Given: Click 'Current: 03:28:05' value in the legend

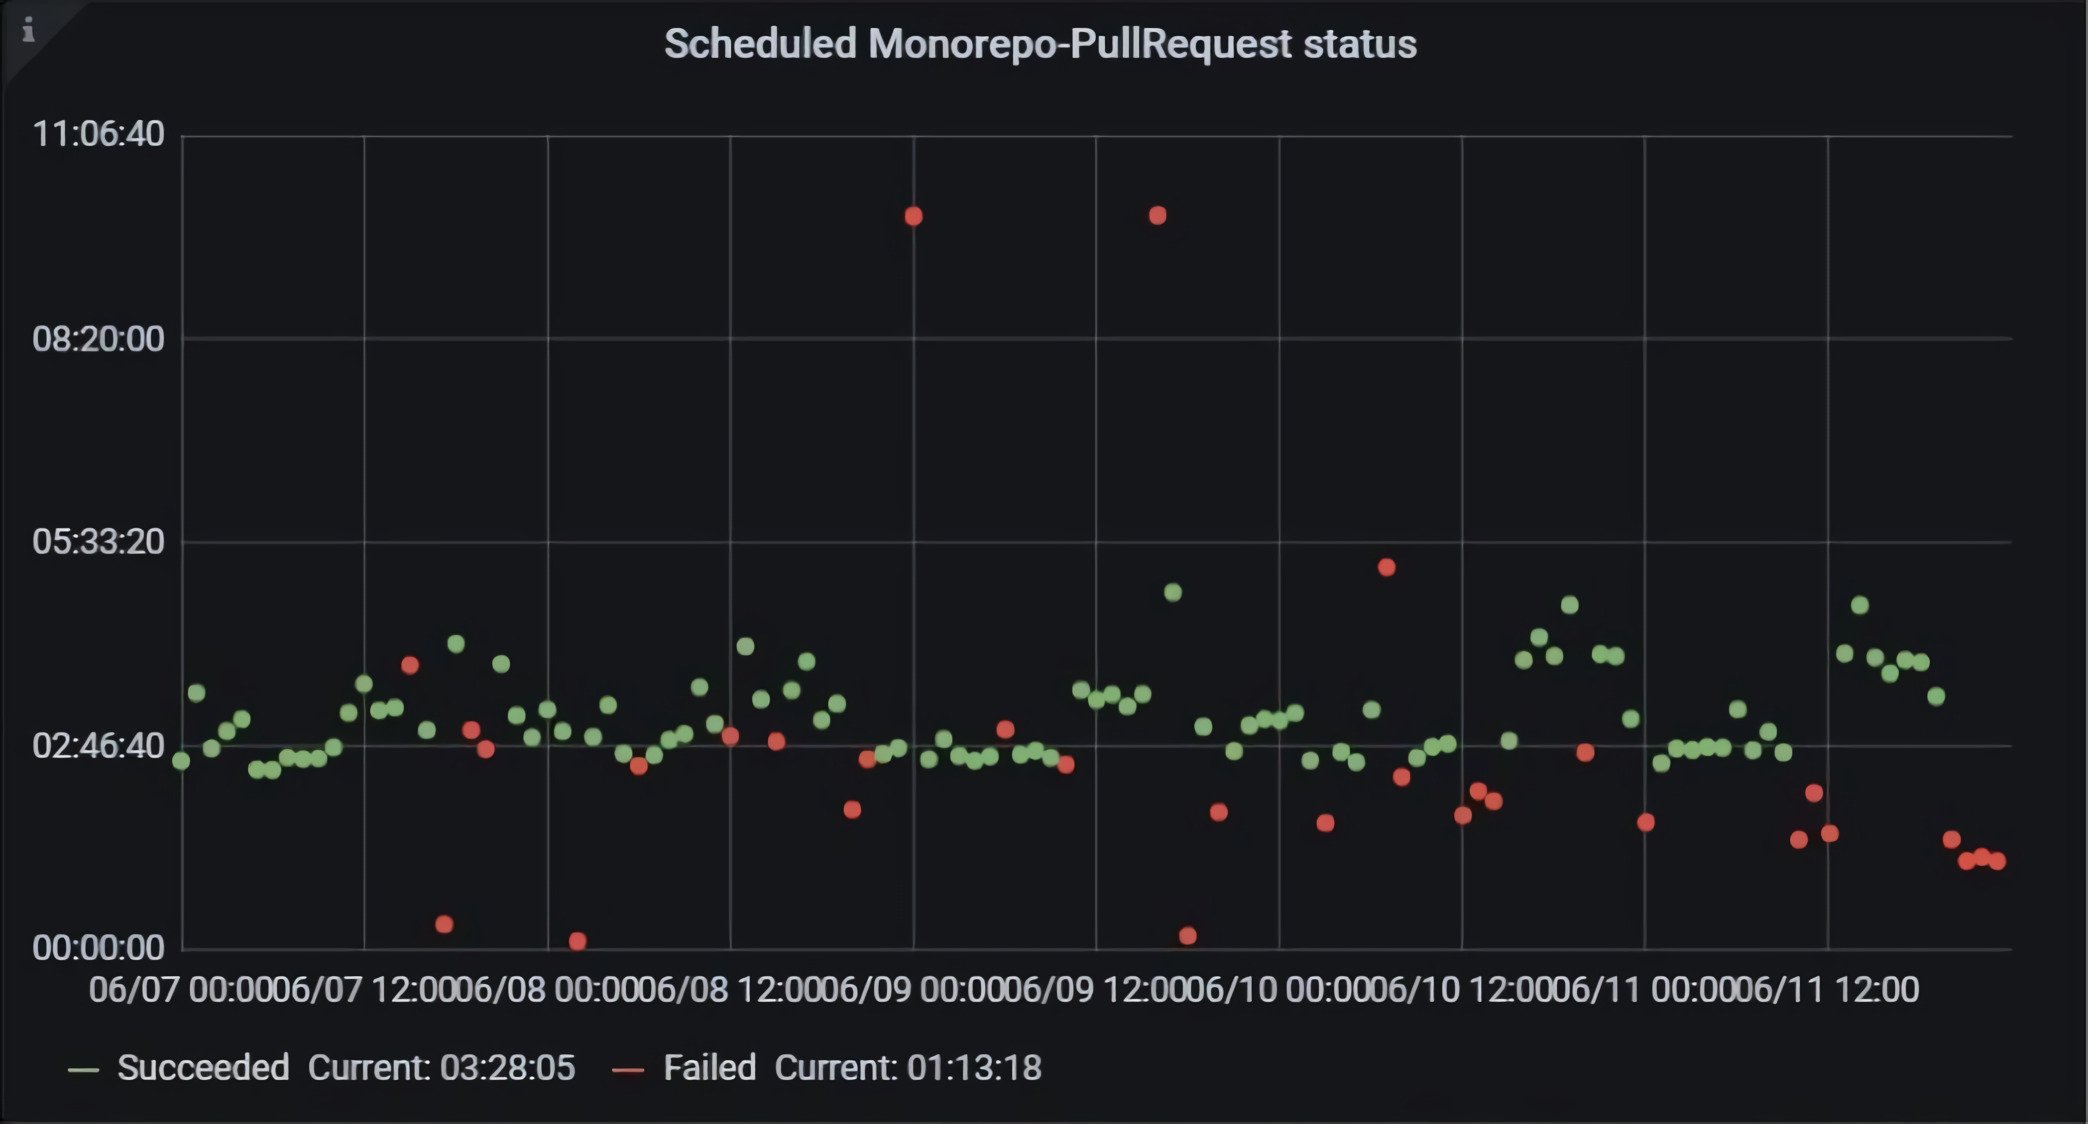Looking at the screenshot, I should click(x=441, y=1068).
